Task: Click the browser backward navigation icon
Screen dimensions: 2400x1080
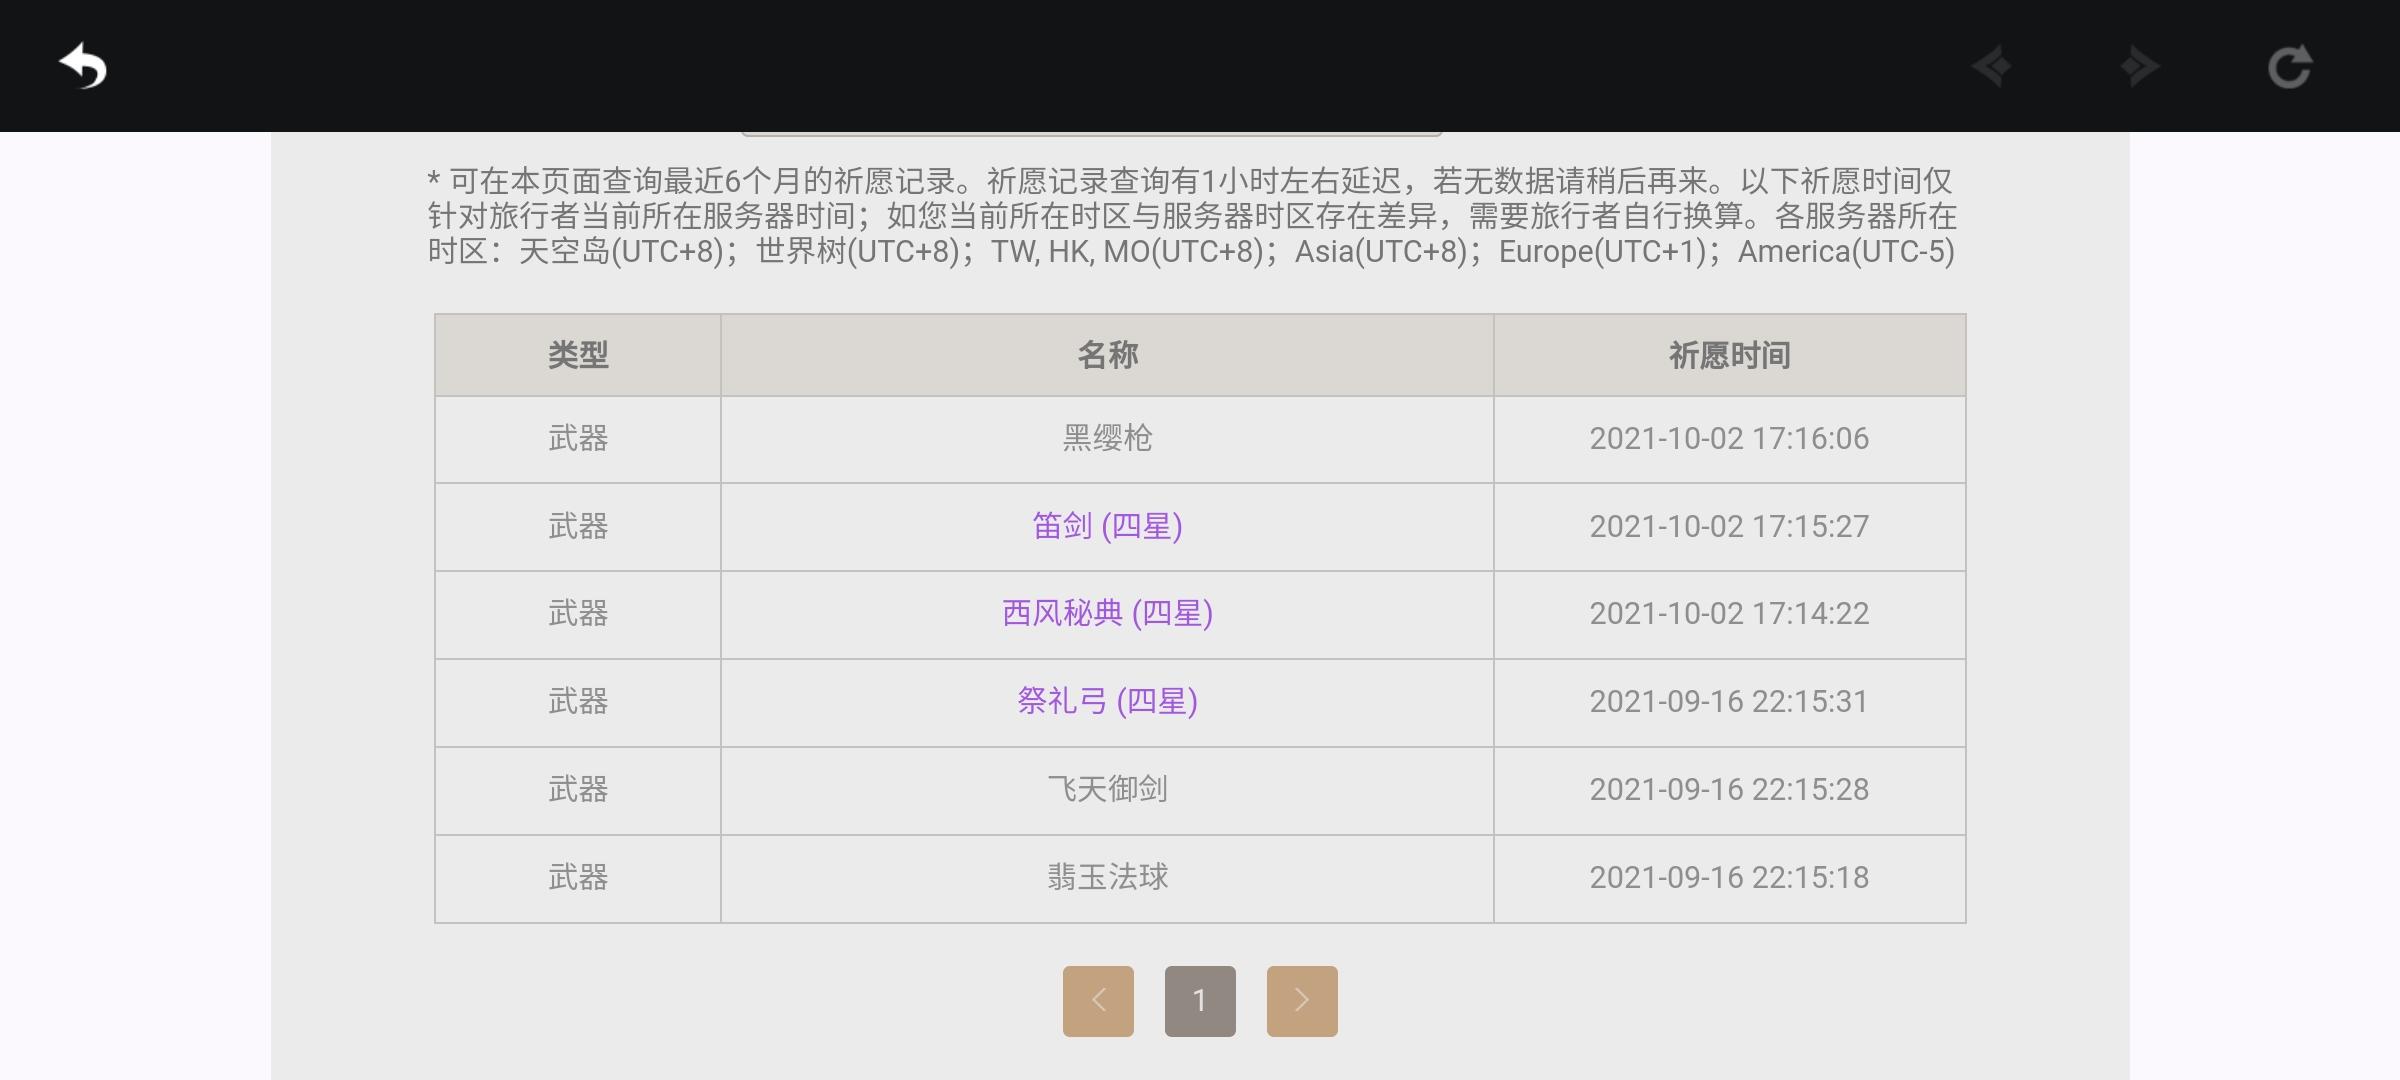Action: pyautogui.click(x=1992, y=67)
